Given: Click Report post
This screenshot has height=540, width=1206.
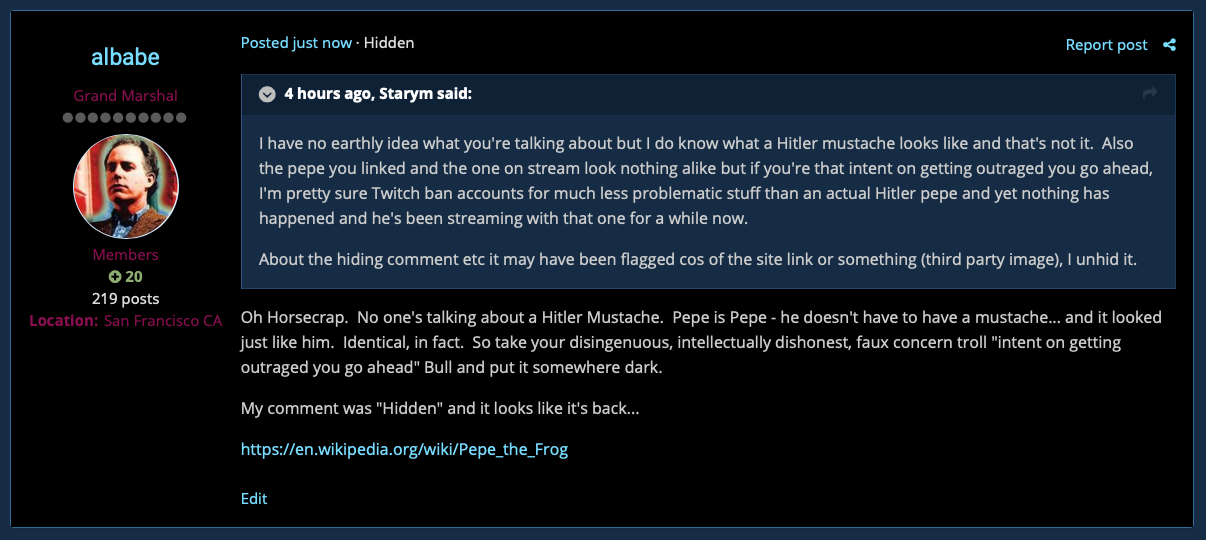Looking at the screenshot, I should [1106, 45].
